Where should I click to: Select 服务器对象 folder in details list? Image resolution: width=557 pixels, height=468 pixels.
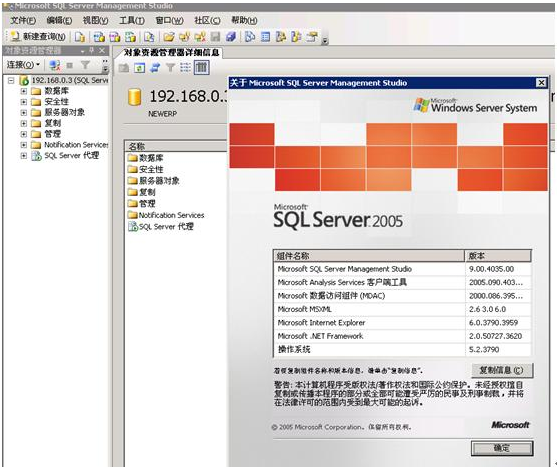pyautogui.click(x=153, y=181)
